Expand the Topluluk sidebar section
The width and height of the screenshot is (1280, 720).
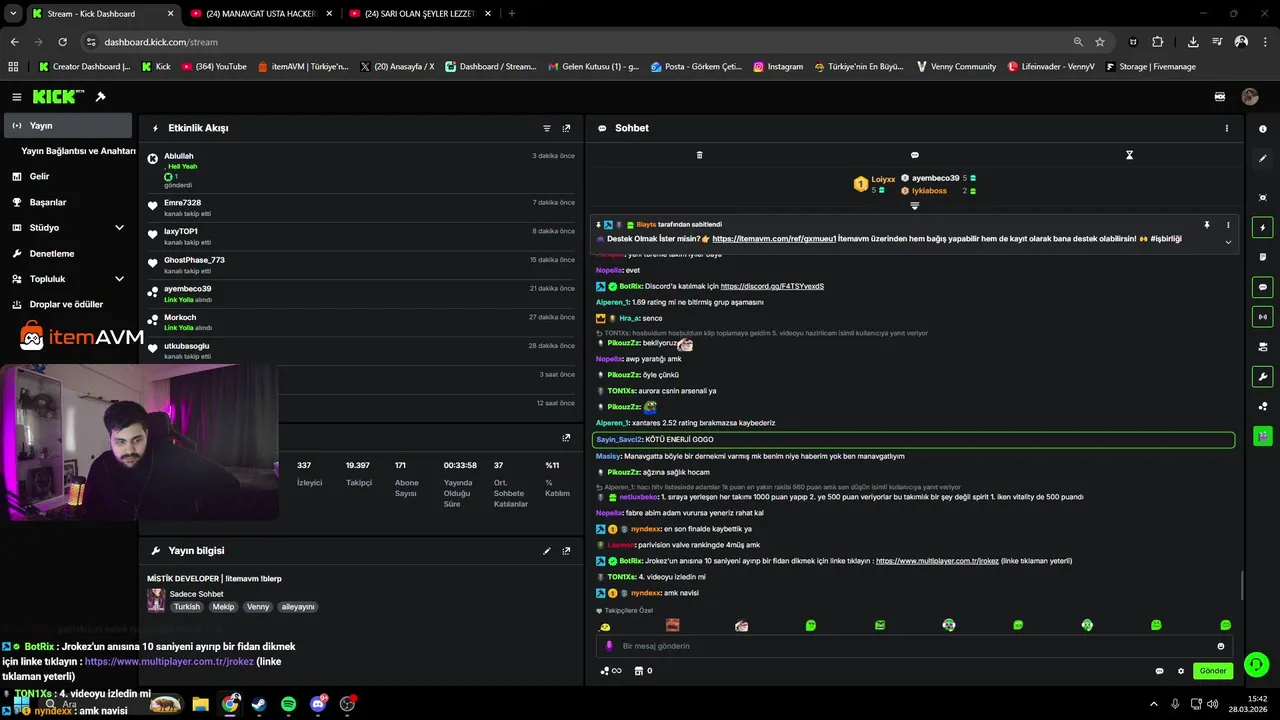[119, 279]
